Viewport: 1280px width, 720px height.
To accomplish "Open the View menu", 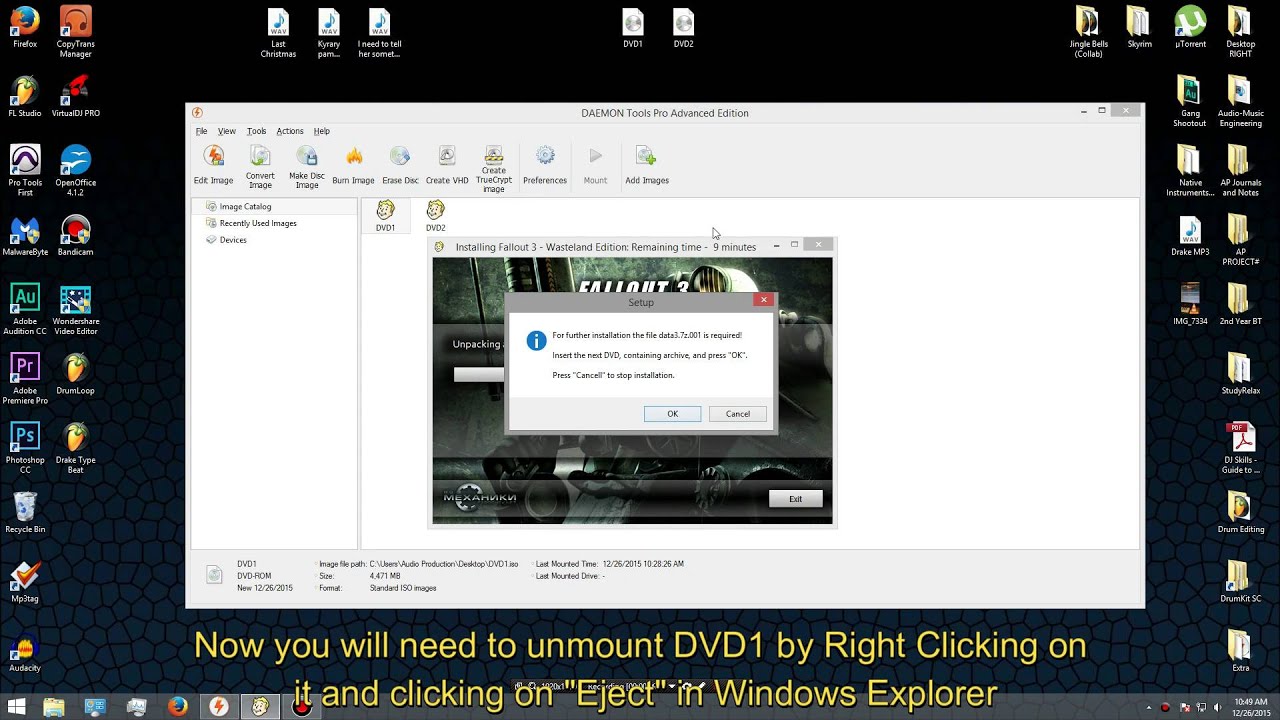I will [x=227, y=131].
